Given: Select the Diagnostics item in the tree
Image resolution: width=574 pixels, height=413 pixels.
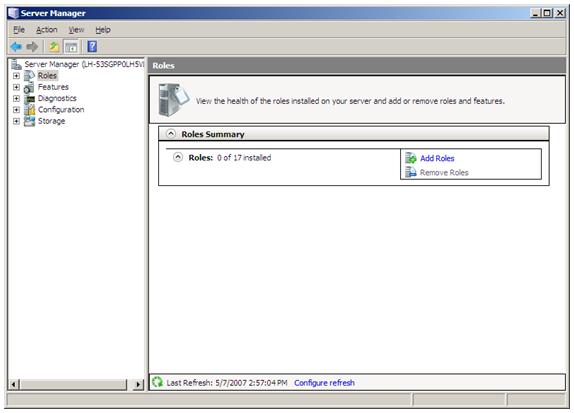Looking at the screenshot, I should pos(57,98).
